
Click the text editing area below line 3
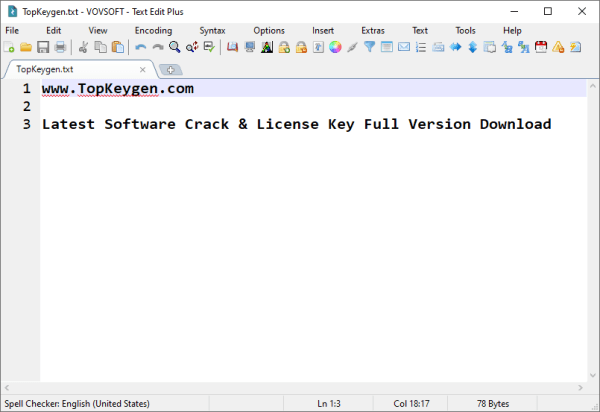313,256
